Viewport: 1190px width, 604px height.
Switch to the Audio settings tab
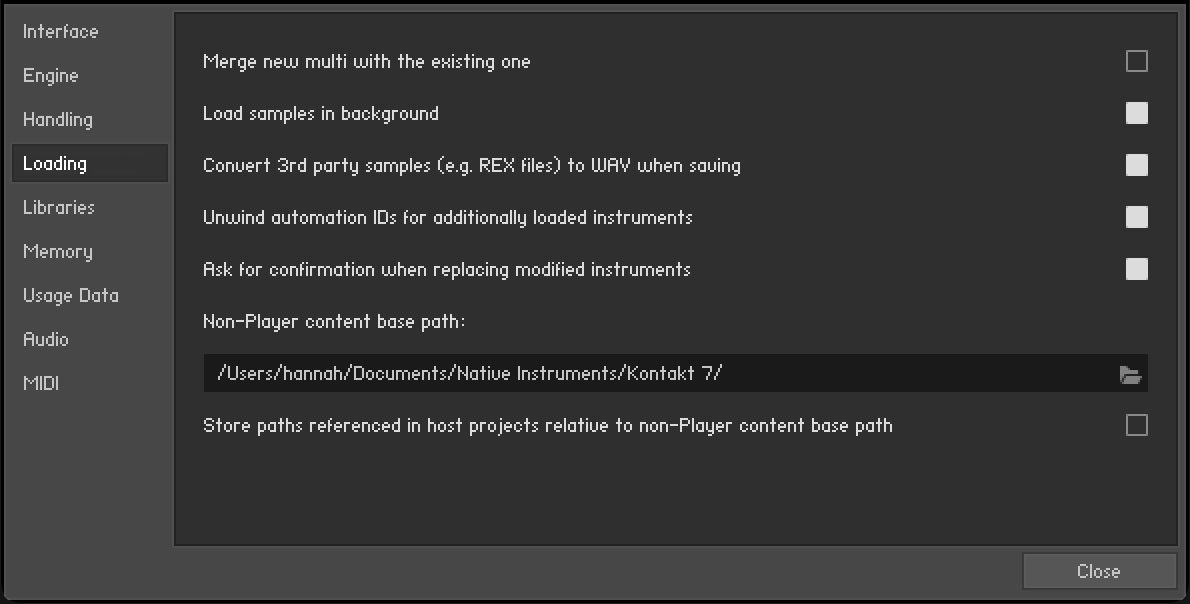[46, 340]
